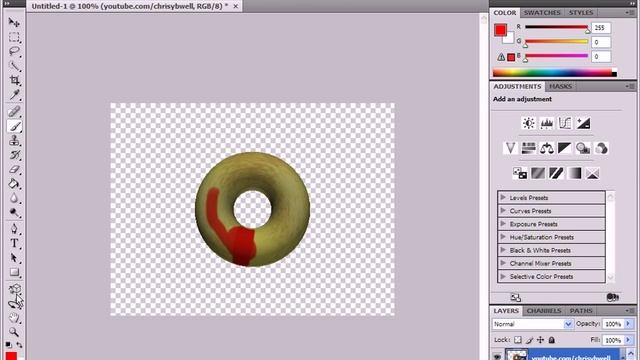
Task: Toggle lock all padlock icon
Action: pos(551,340)
